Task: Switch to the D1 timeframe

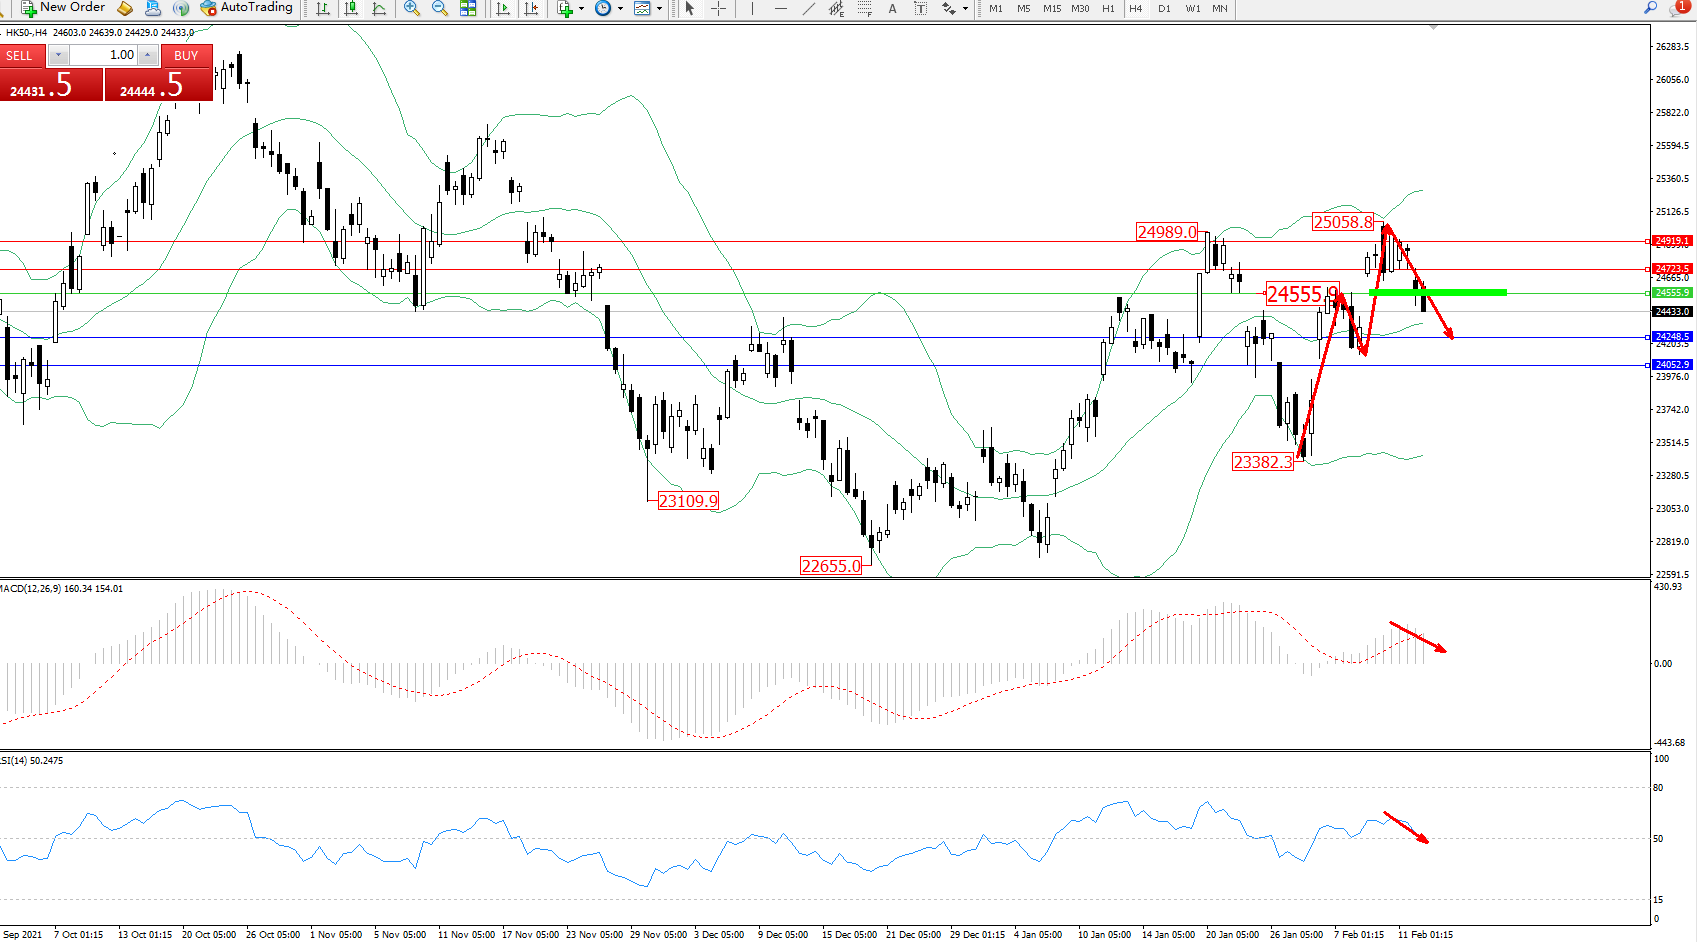Action: click(1164, 8)
